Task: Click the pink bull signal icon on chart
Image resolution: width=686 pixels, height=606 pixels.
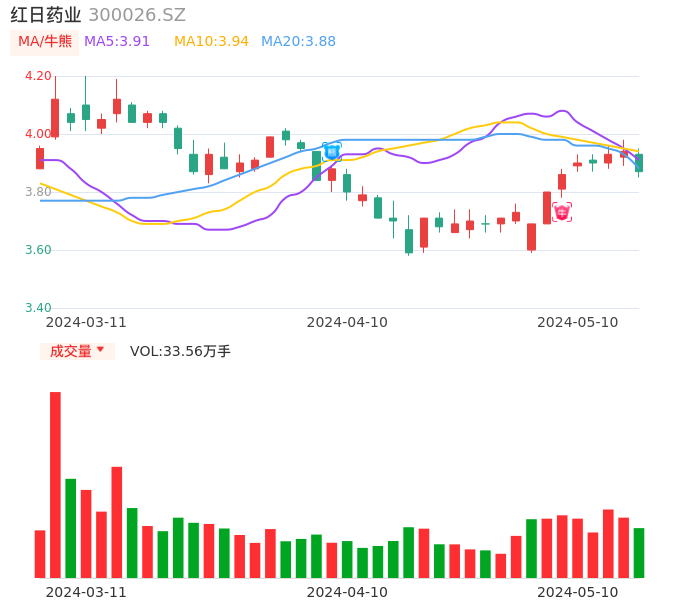Action: click(x=562, y=212)
